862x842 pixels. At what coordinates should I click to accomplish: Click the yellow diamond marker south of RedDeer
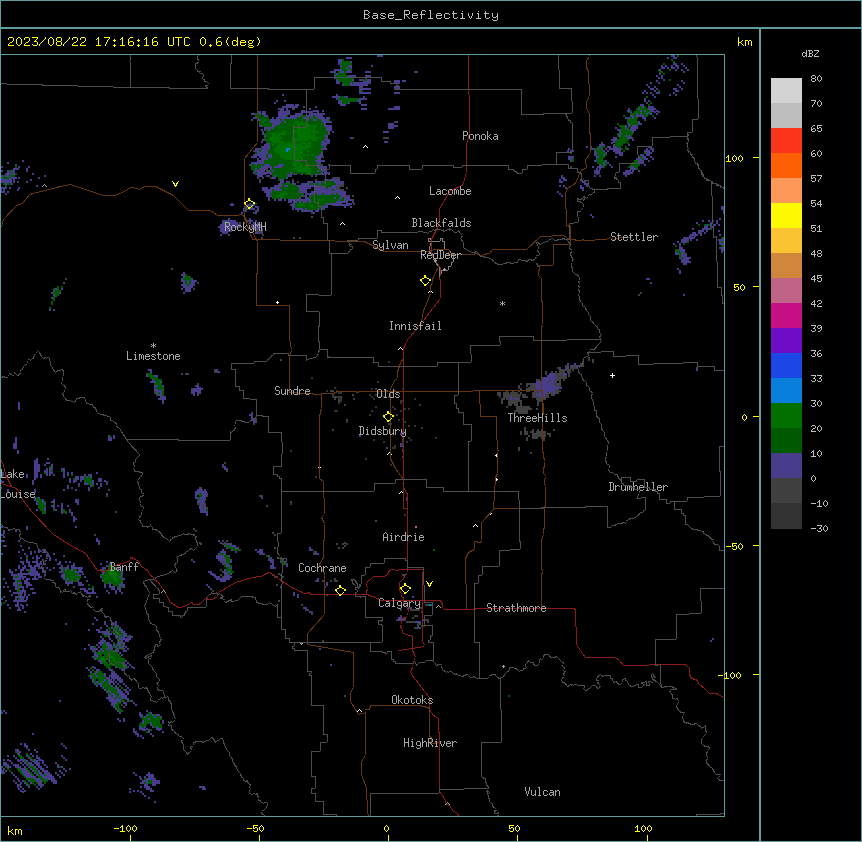tap(425, 280)
